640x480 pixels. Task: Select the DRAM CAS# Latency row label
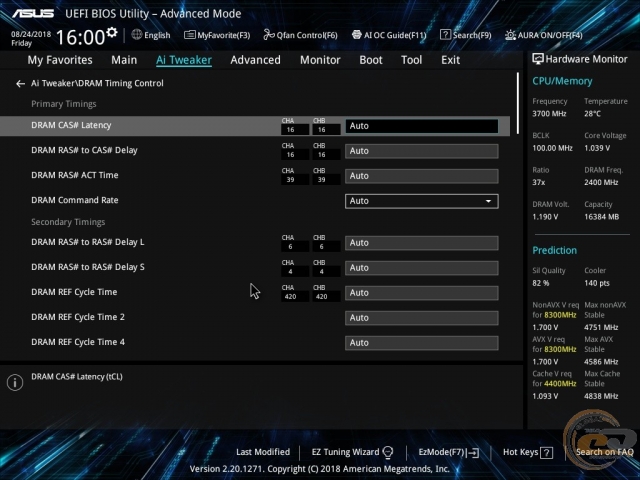[x=71, y=125]
